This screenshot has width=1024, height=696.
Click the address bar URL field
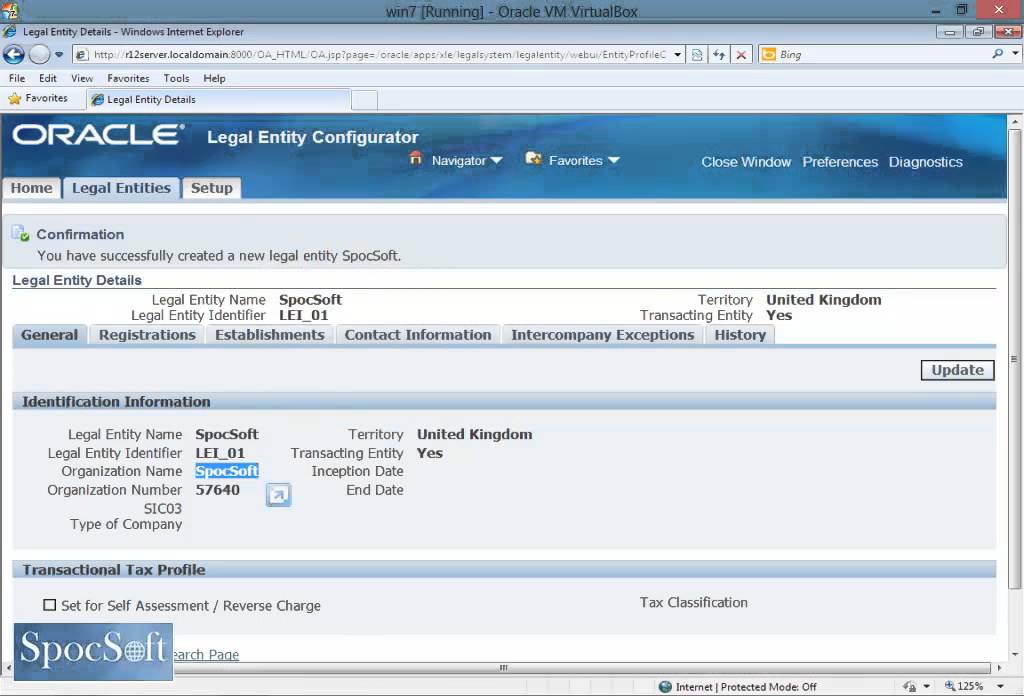click(373, 55)
